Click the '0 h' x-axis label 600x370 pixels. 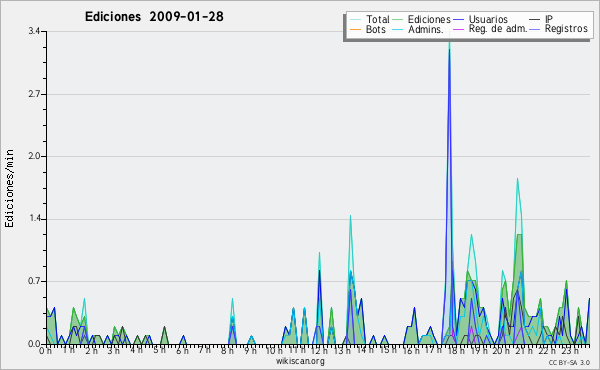click(x=46, y=350)
